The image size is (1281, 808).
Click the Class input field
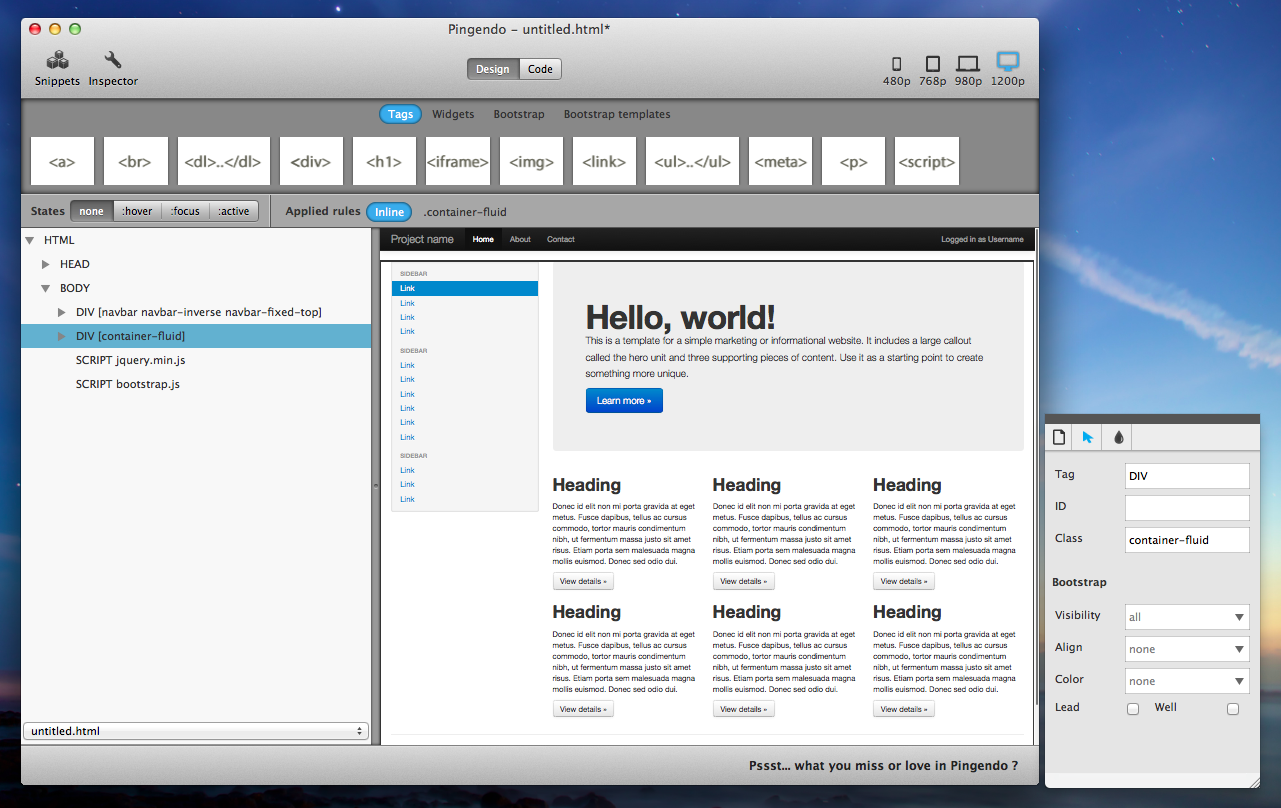tap(1187, 540)
